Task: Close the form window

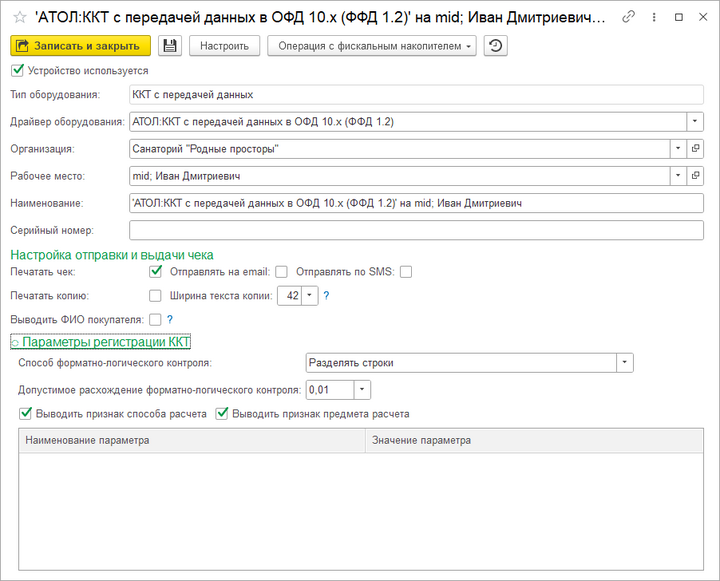Action: pos(703,17)
